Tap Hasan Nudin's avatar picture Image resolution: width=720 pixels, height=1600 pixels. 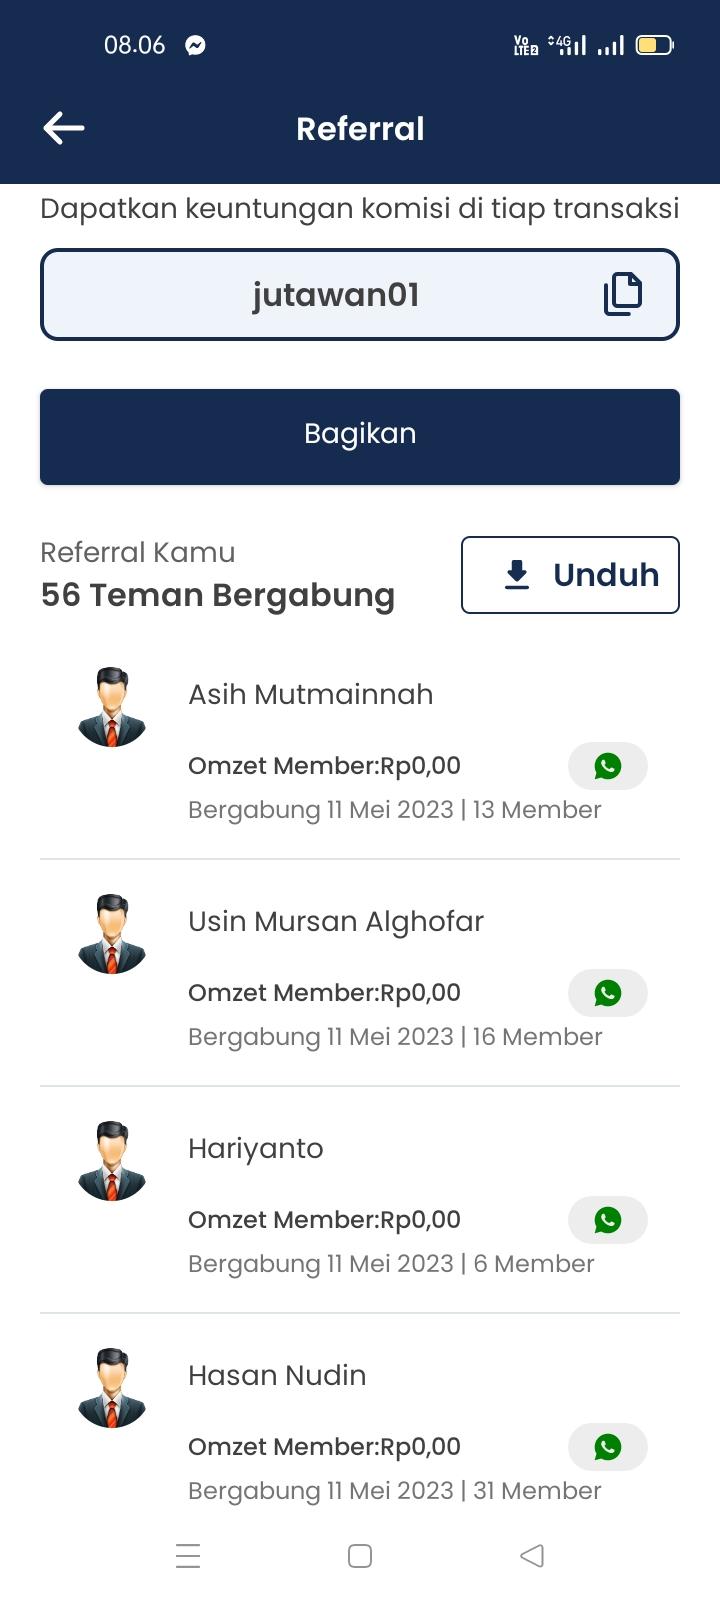tap(112, 1388)
